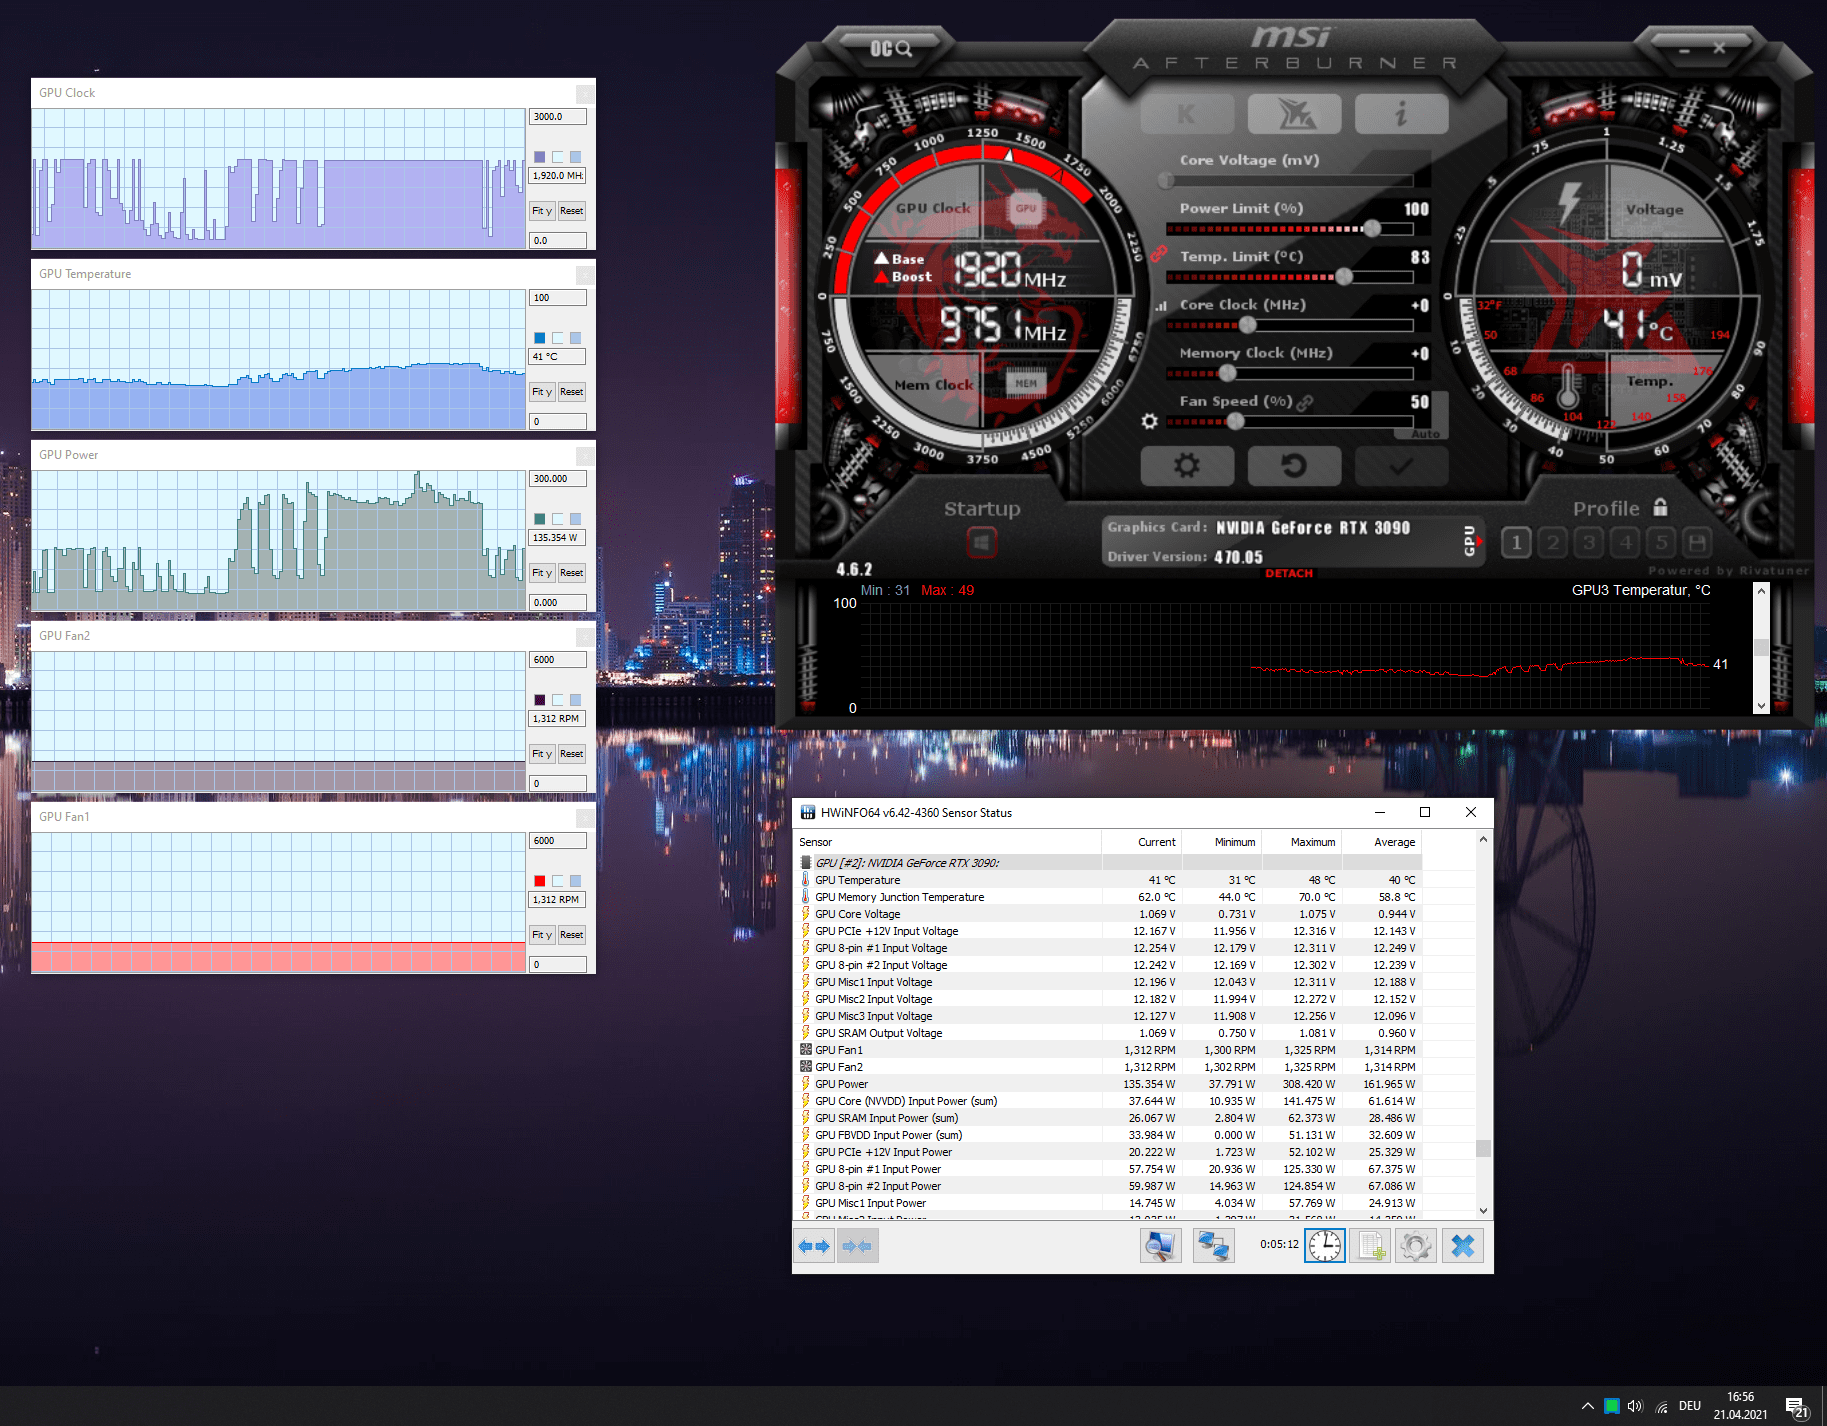
Task: Select Afterburner profile slot 1
Action: pyautogui.click(x=1516, y=543)
